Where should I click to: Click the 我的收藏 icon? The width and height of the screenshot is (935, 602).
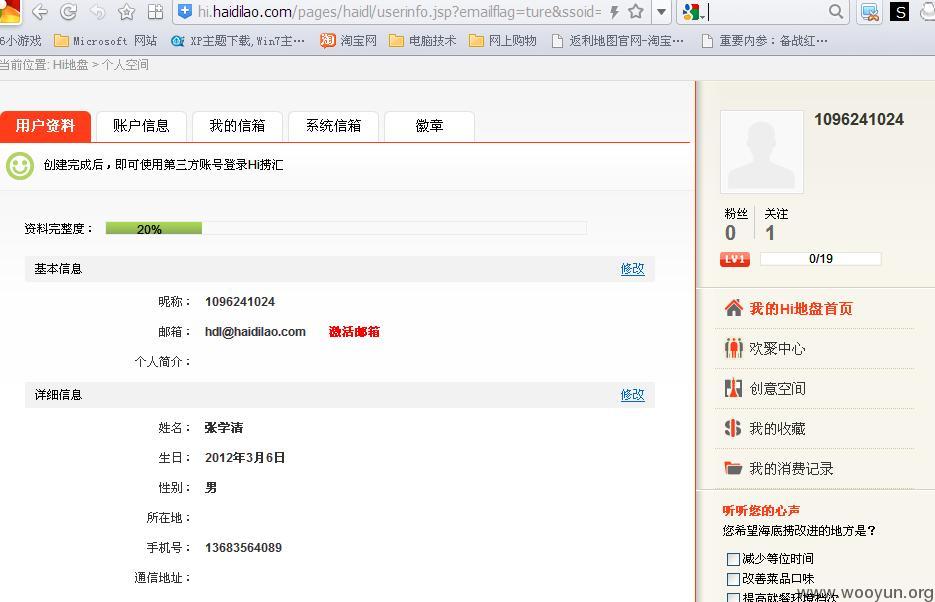[x=733, y=428]
